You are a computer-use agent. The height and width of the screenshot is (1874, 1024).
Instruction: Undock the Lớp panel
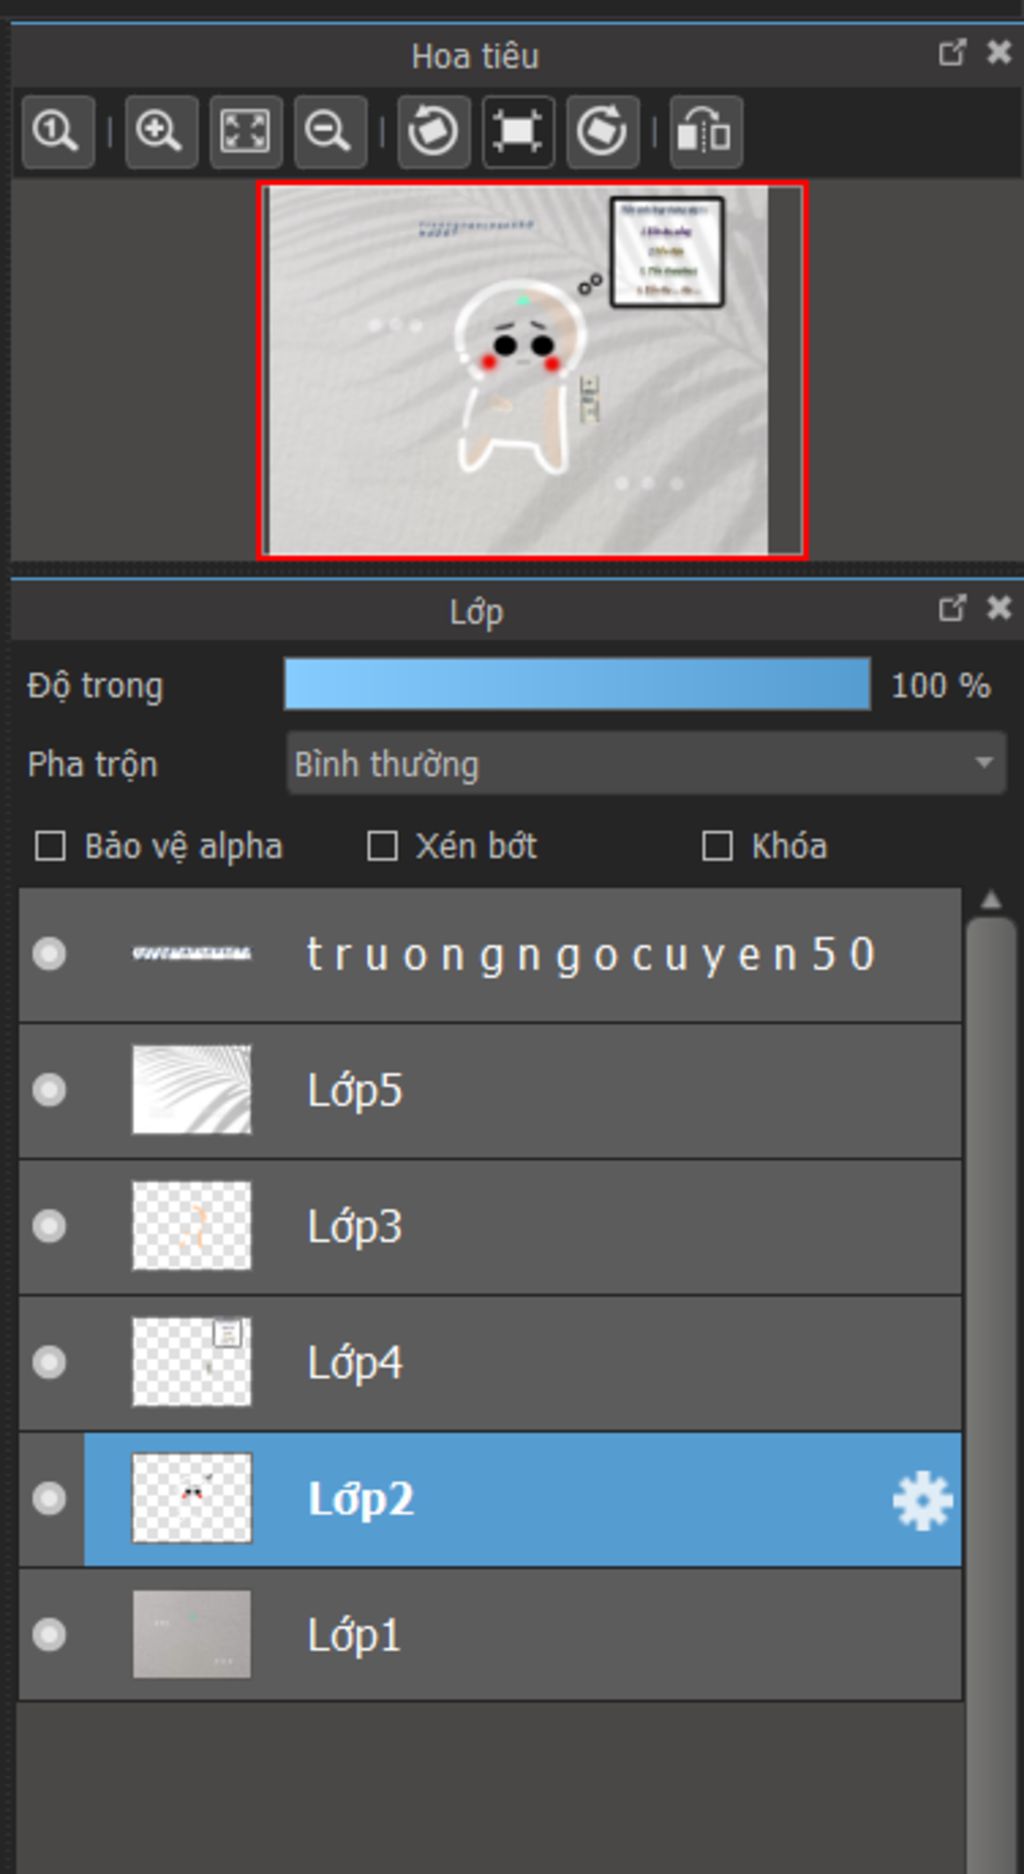[952, 607]
